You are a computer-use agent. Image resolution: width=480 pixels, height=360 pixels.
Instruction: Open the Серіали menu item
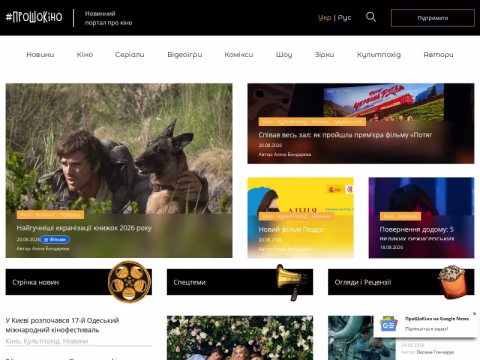tap(130, 55)
